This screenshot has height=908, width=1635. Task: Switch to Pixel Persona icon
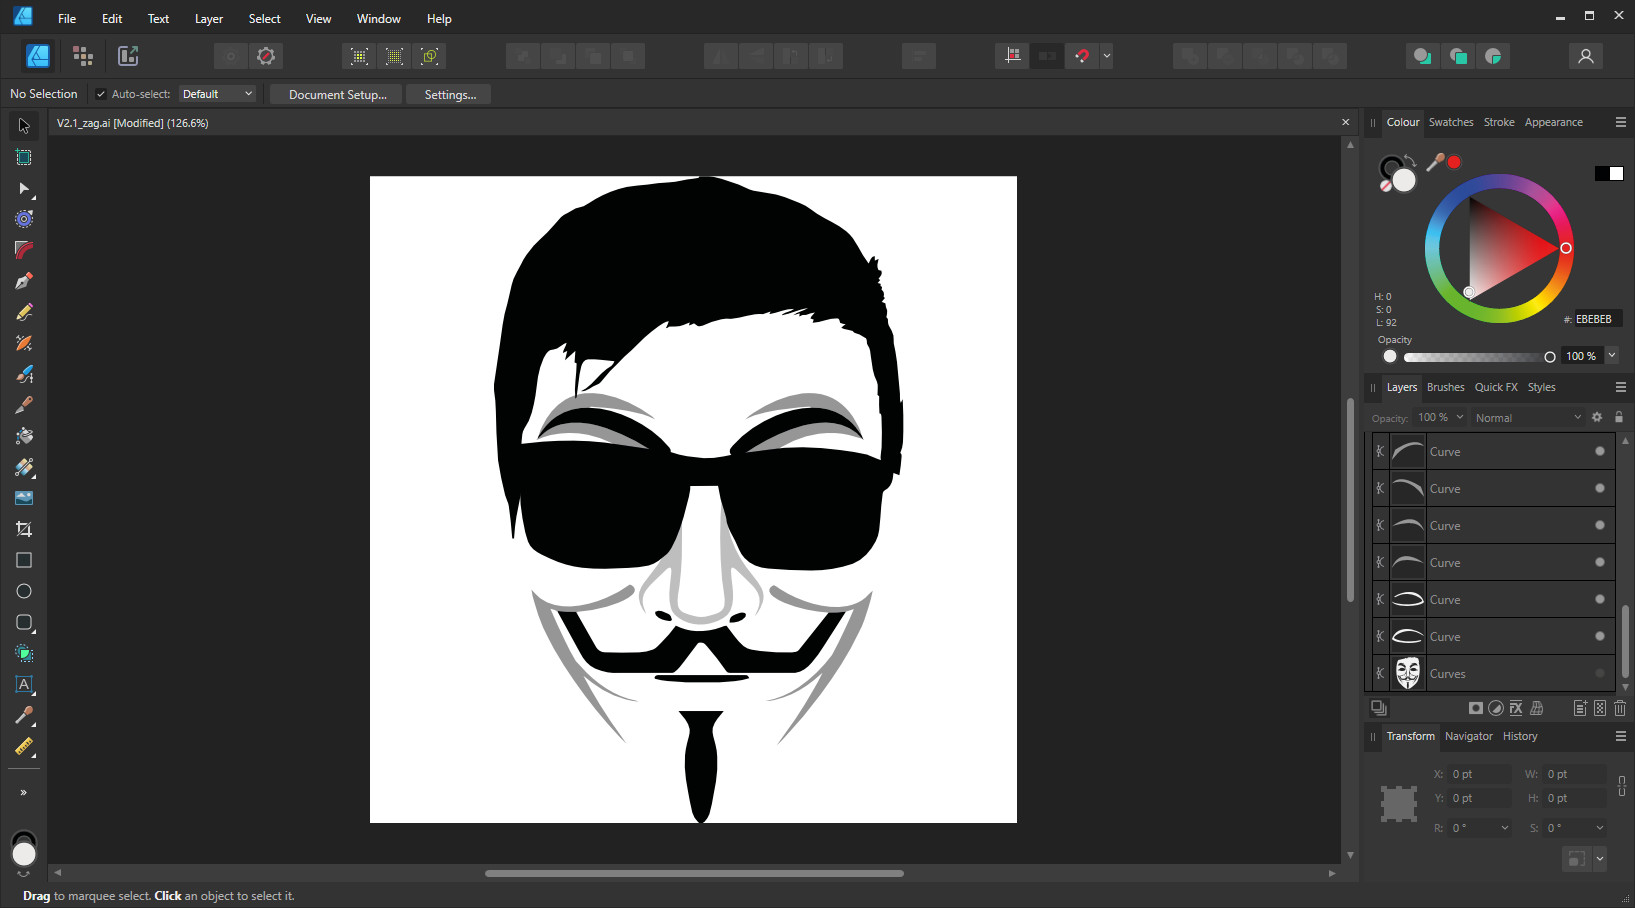click(83, 56)
